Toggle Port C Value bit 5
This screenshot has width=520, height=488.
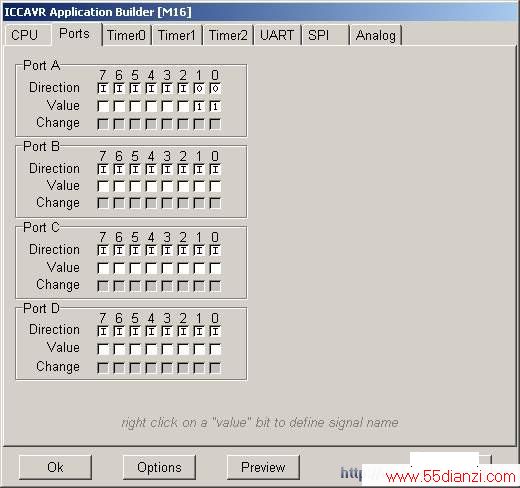coord(135,268)
